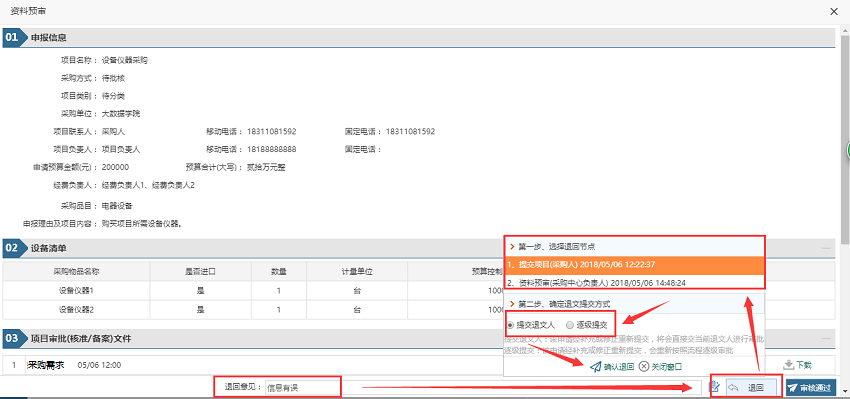Download the 采购需求 file via 下载

coord(798,365)
